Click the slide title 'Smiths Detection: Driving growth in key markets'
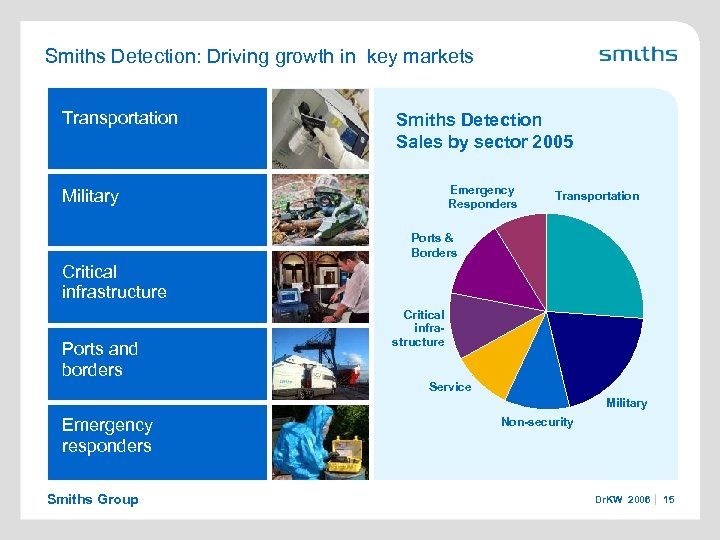The image size is (720, 540). point(259,56)
